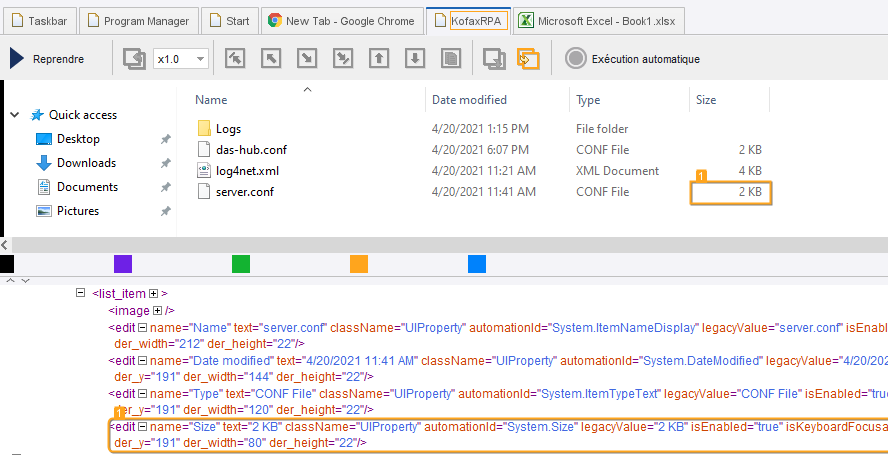Toggle Exécution automatique recording button

click(575, 59)
